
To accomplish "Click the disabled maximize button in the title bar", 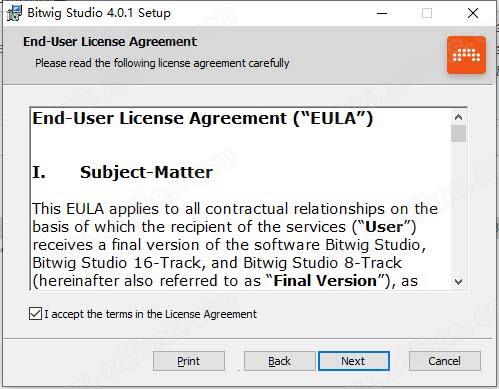I will click(x=427, y=13).
